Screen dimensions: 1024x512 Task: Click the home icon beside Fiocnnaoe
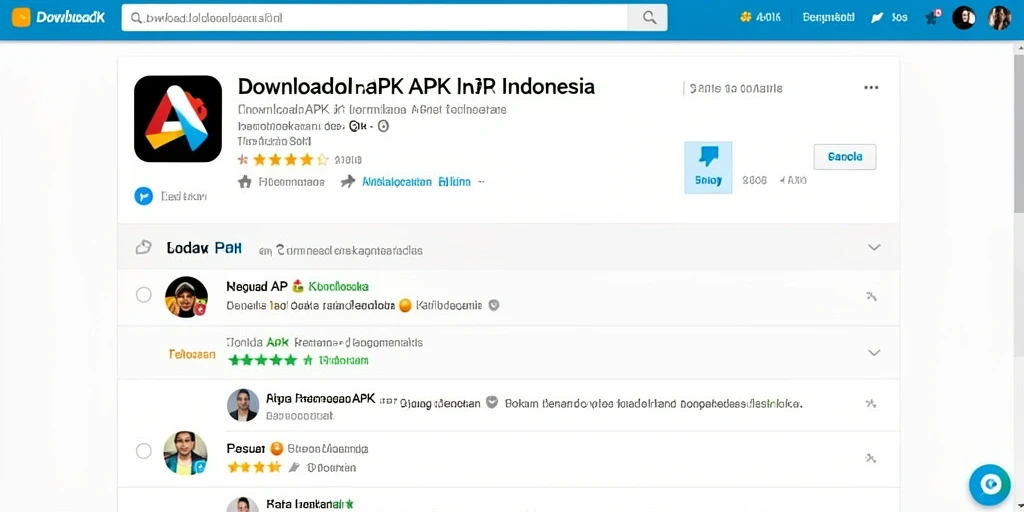pos(245,182)
